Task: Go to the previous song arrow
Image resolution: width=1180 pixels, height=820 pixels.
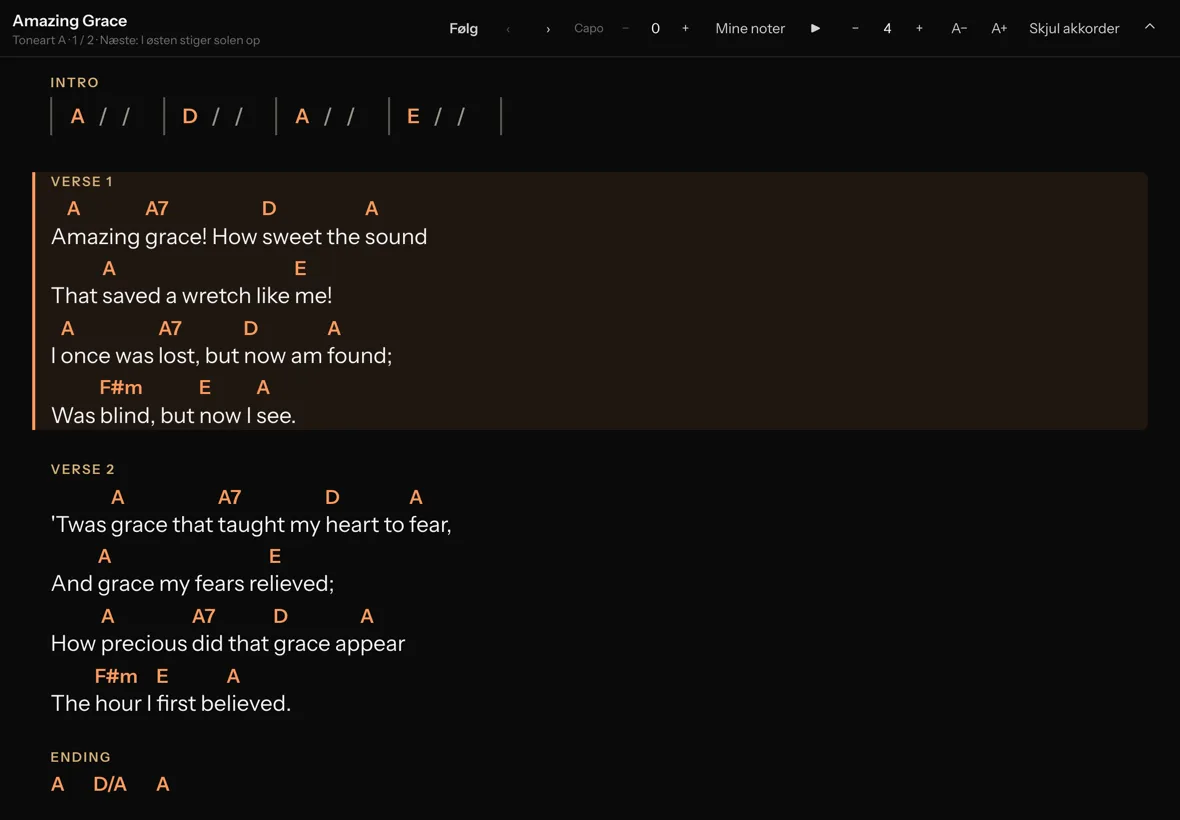Action: click(x=508, y=29)
